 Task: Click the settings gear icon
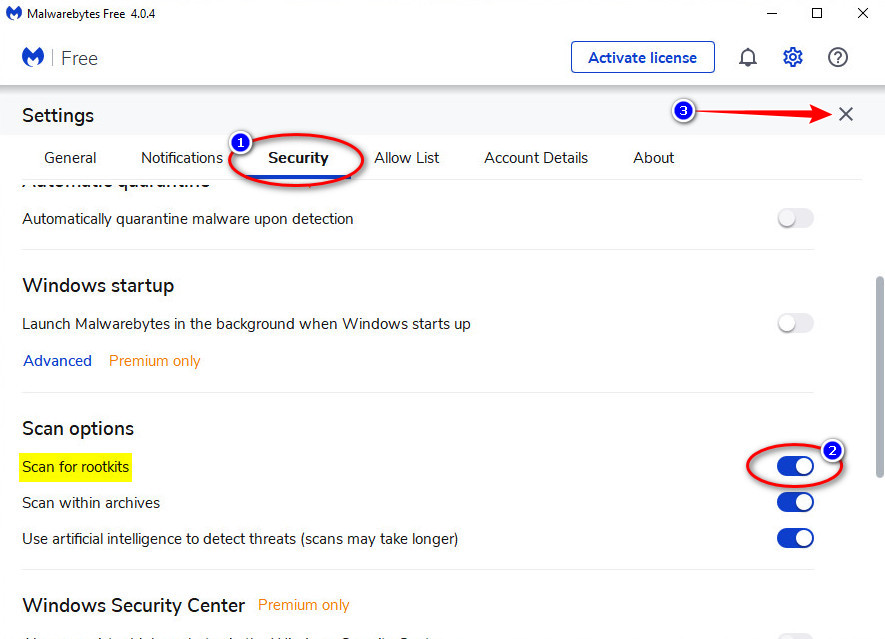[x=792, y=57]
